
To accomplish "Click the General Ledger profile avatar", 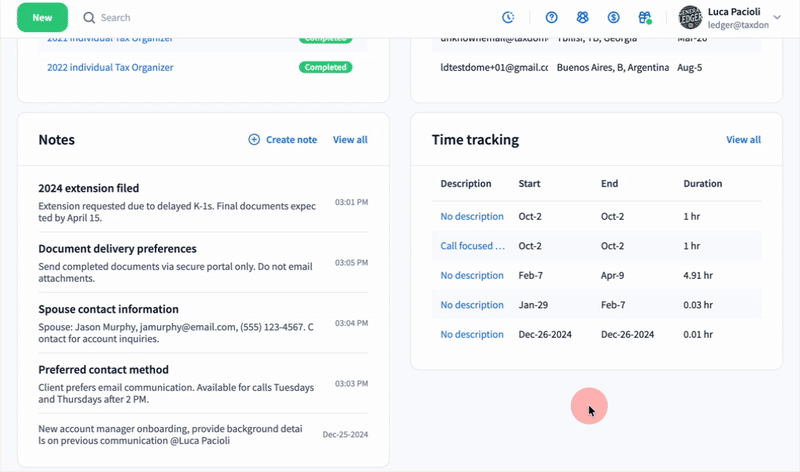I will (691, 18).
